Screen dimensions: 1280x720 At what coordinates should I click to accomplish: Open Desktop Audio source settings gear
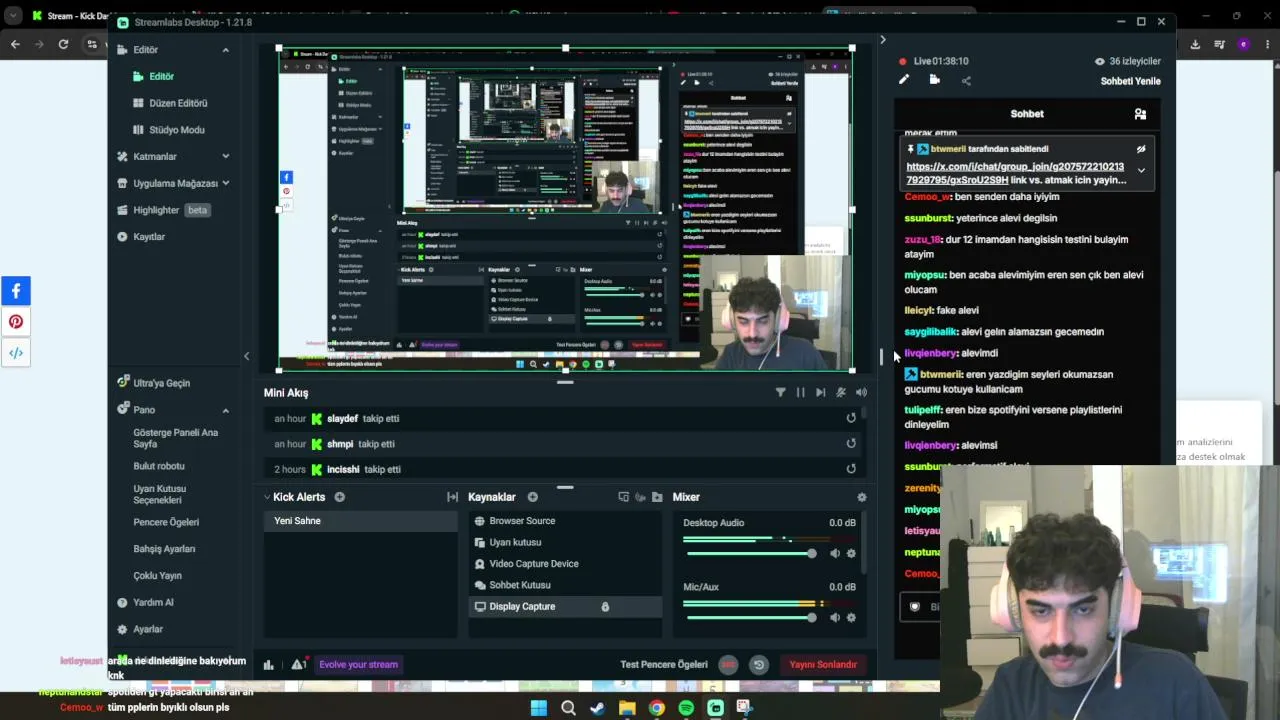tap(851, 554)
